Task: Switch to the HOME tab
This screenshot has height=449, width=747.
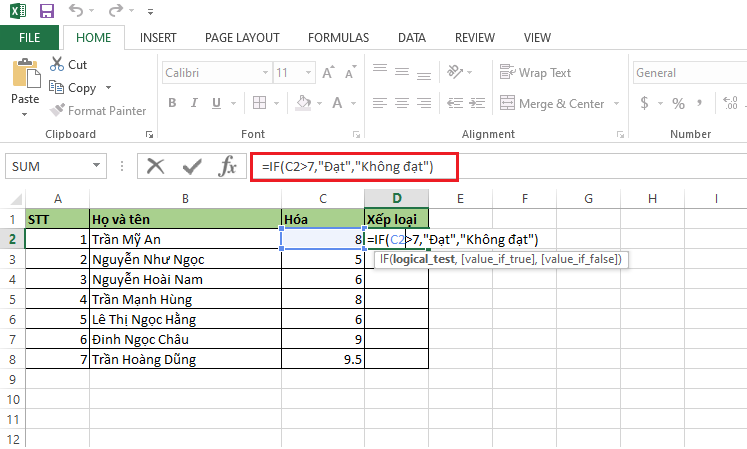Action: tap(93, 38)
